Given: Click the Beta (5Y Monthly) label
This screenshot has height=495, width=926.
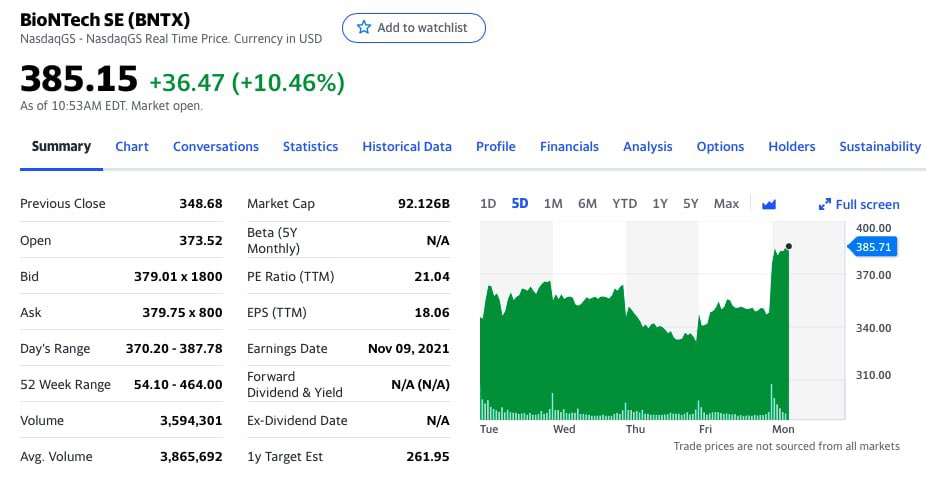Looking at the screenshot, I should tap(273, 240).
